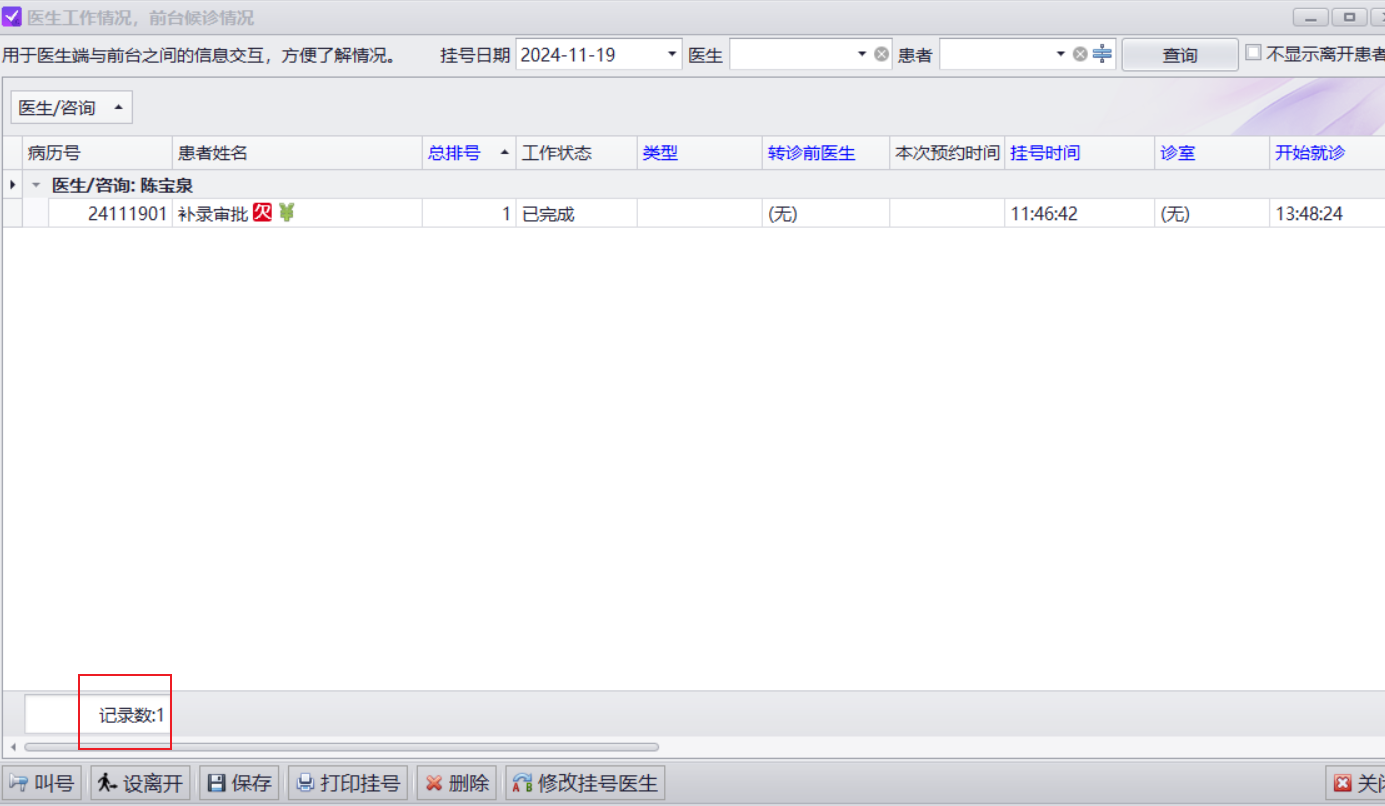Image resolution: width=1385 pixels, height=806 pixels.
Task: Click the 诊室 (无) cell
Action: pos(1212,213)
